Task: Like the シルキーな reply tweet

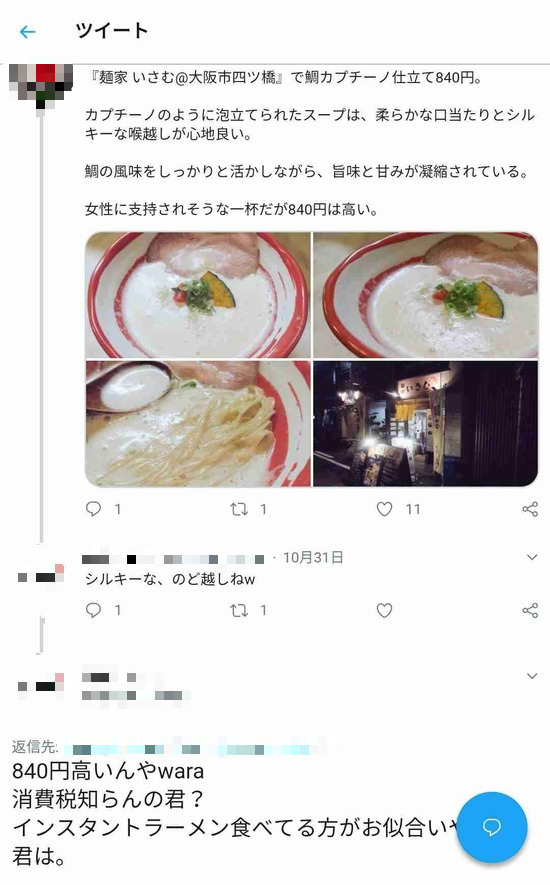Action: pyautogui.click(x=385, y=610)
